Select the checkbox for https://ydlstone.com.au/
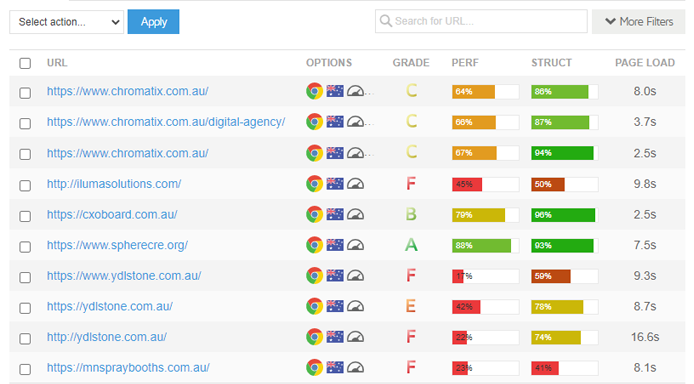This screenshot has height=384, width=694. [25, 308]
